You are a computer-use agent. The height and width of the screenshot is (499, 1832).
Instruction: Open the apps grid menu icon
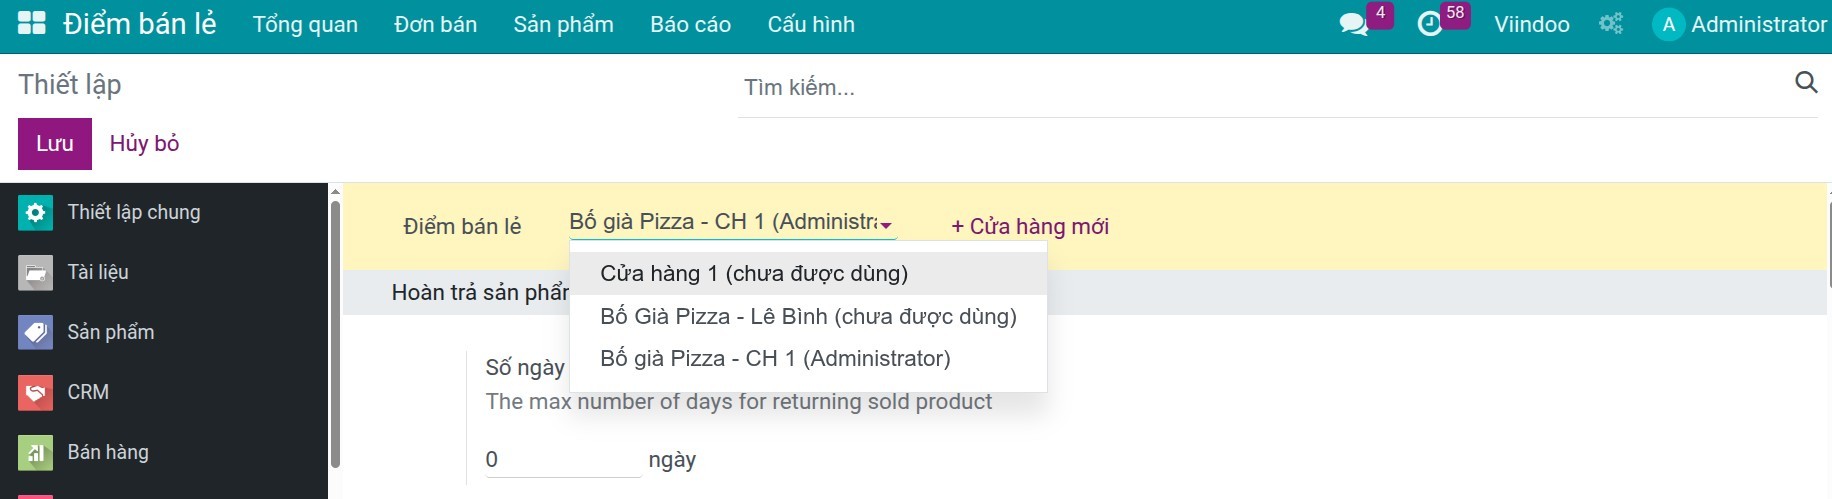click(32, 24)
